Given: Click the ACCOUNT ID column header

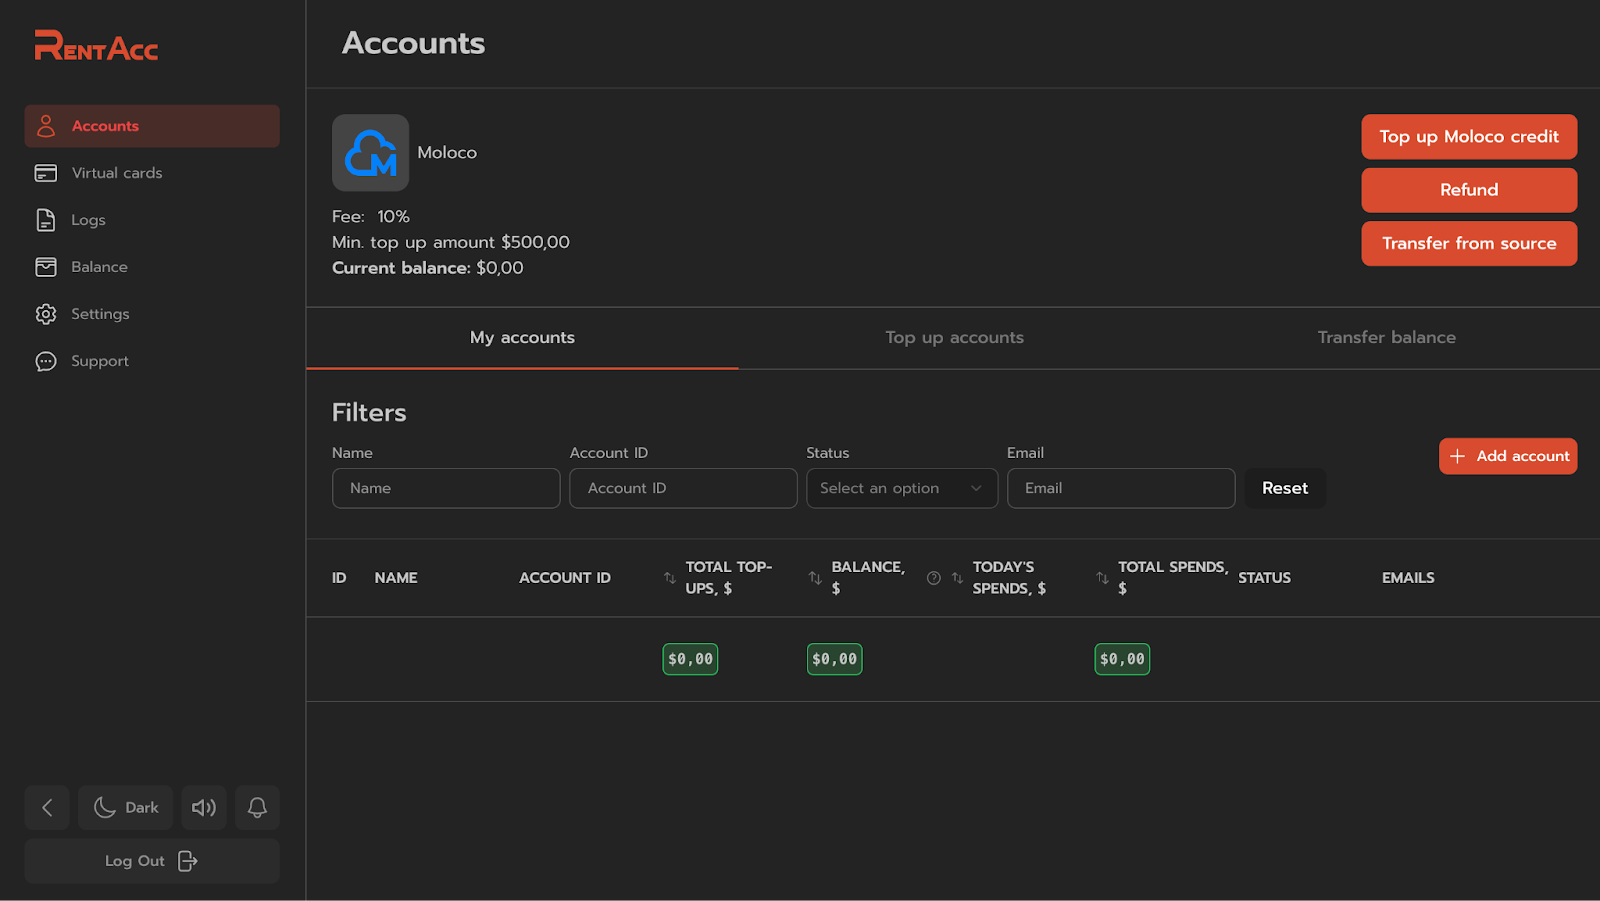Looking at the screenshot, I should (x=565, y=578).
